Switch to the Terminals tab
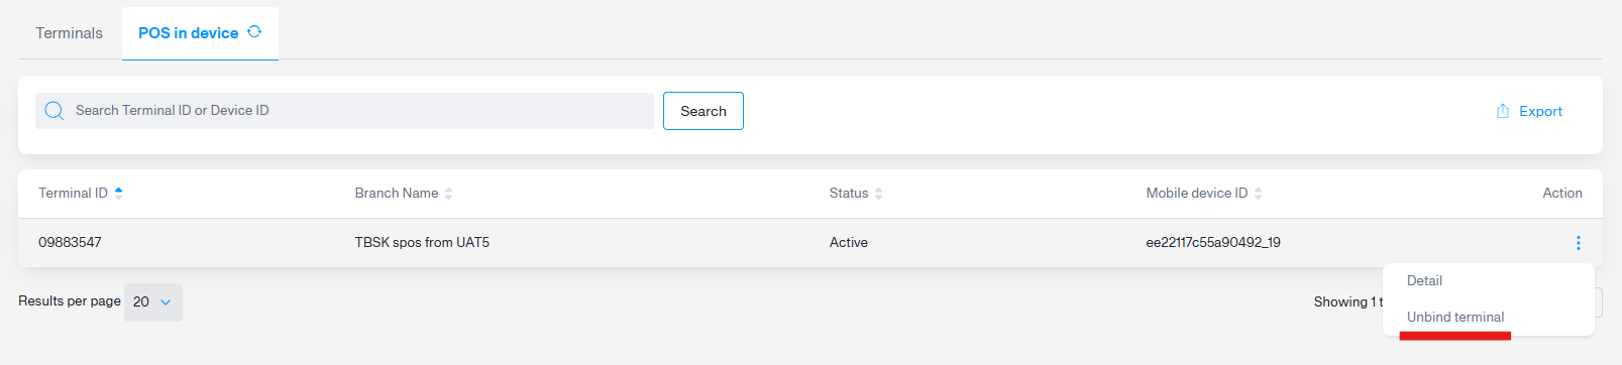This screenshot has width=1622, height=365. click(69, 33)
